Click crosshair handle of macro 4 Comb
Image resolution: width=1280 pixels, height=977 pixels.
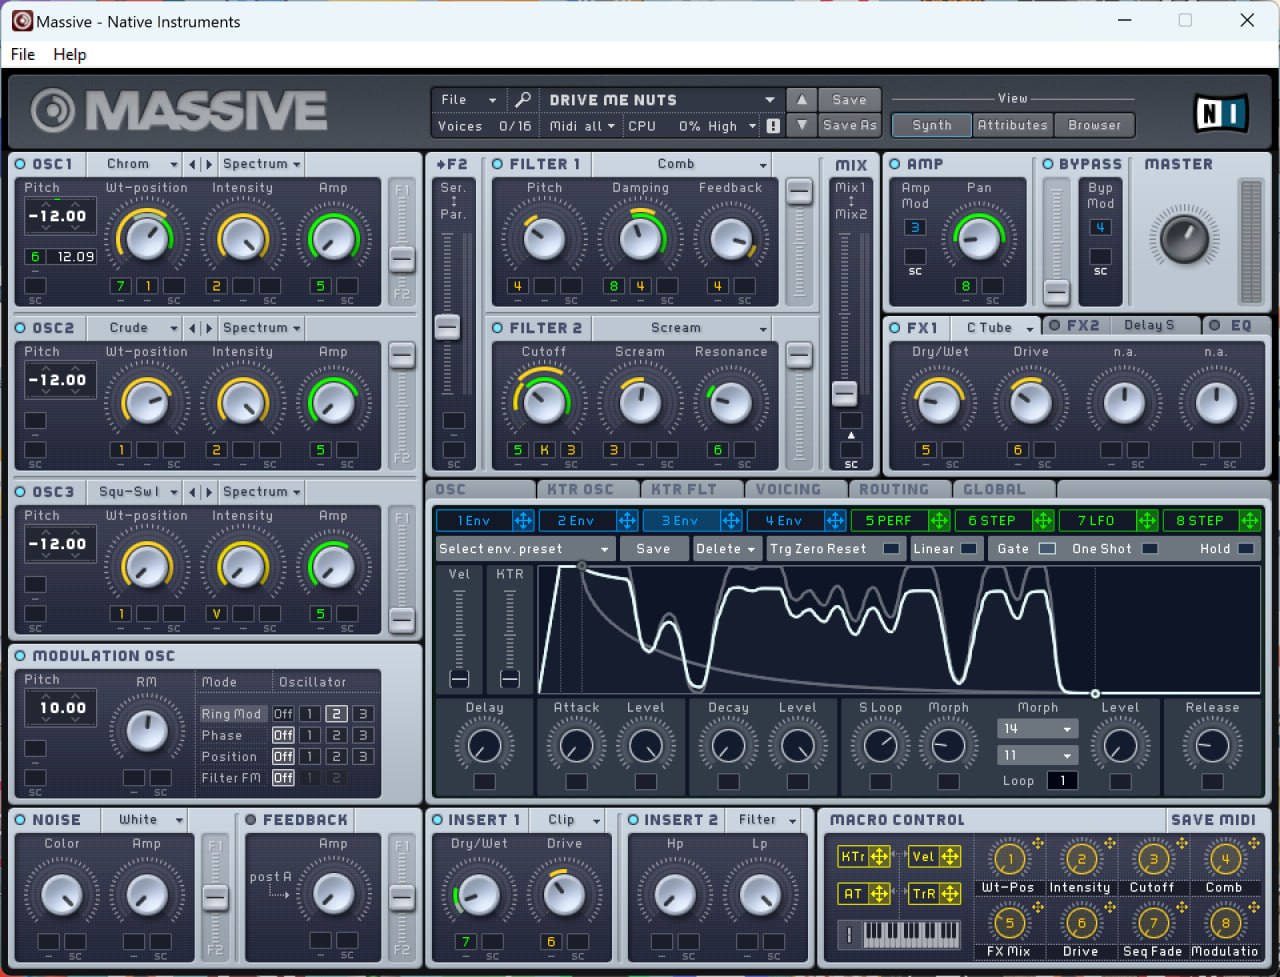click(x=1253, y=844)
